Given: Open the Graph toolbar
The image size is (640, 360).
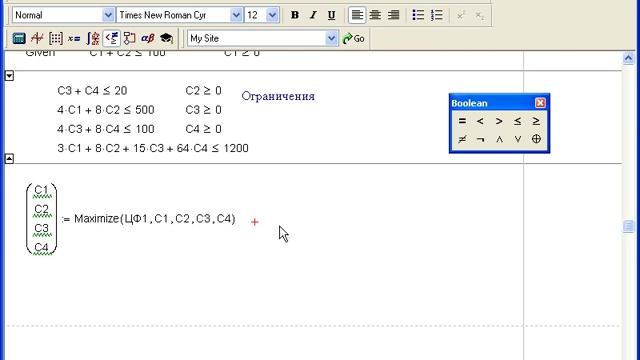Looking at the screenshot, I should [37, 38].
